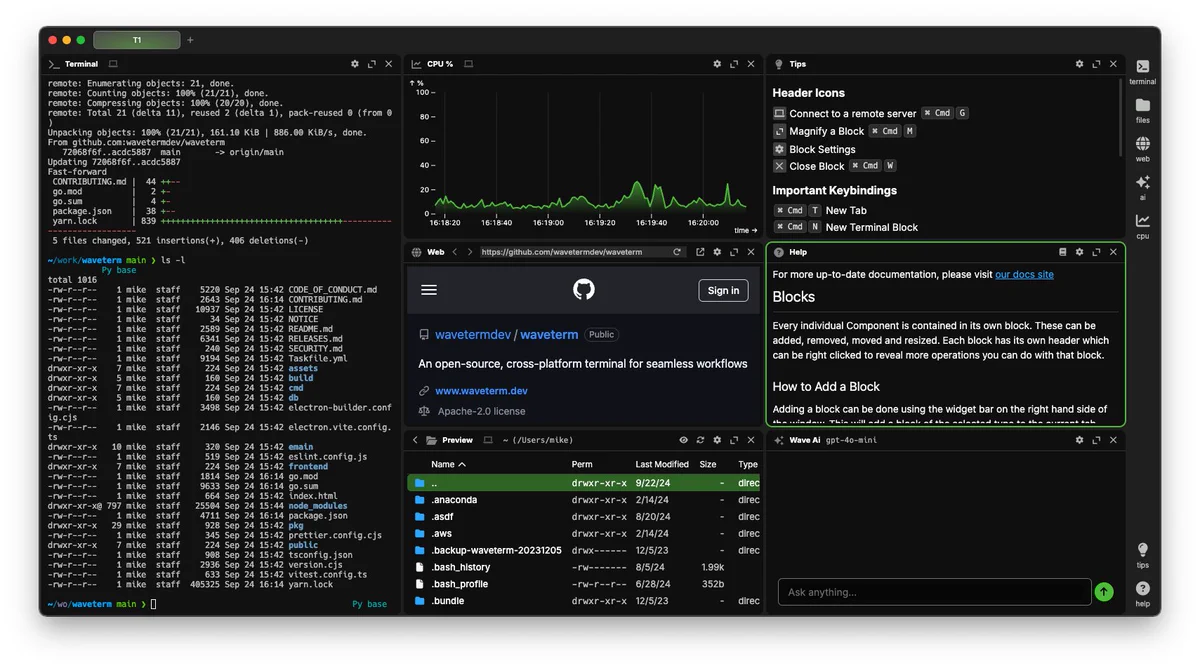Open Preview block settings gear
The width and height of the screenshot is (1200, 668).
[x=717, y=440]
